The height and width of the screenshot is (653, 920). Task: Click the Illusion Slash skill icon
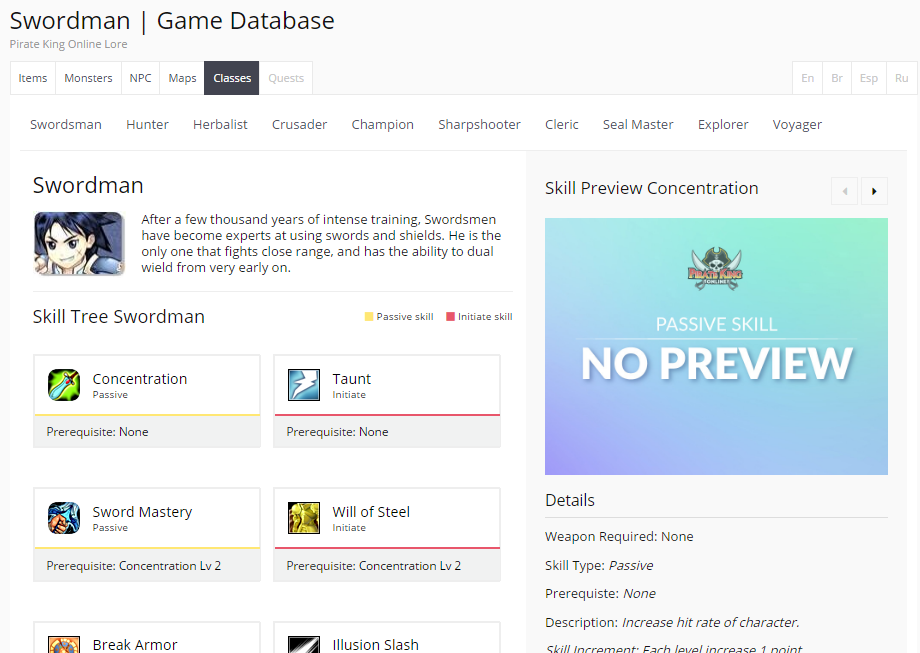pos(304,644)
